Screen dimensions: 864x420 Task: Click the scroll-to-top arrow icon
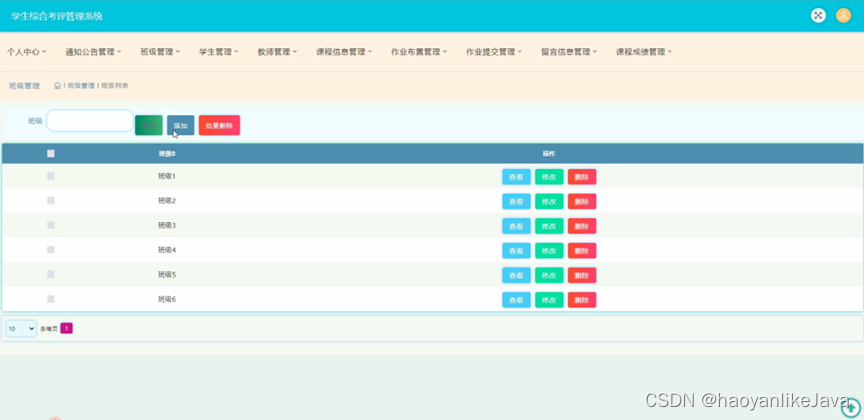(x=852, y=408)
